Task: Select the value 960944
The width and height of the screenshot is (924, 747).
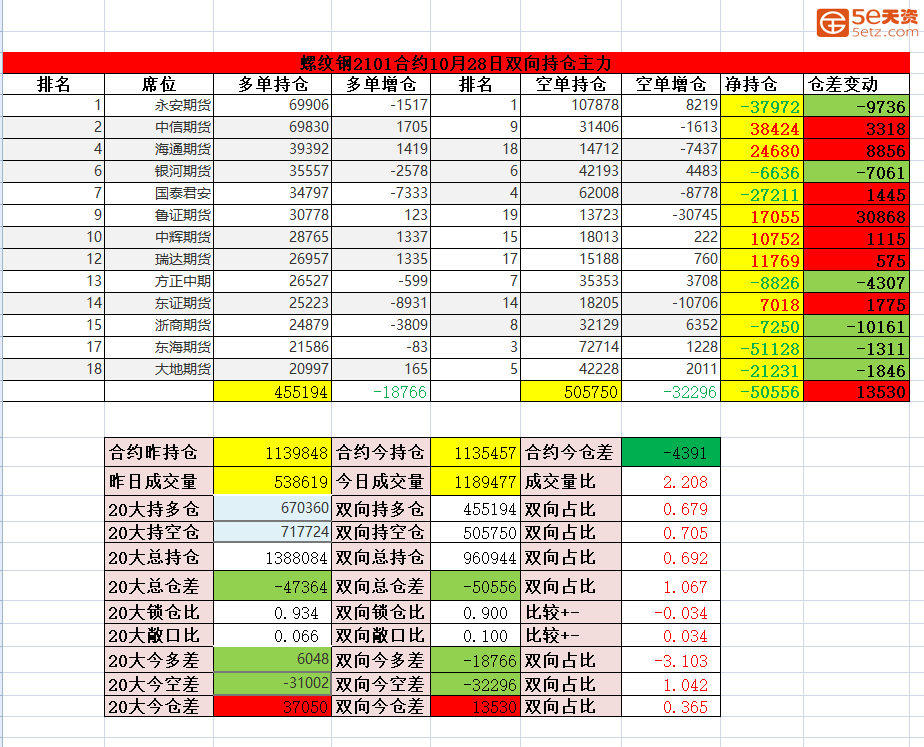Action: (x=476, y=557)
